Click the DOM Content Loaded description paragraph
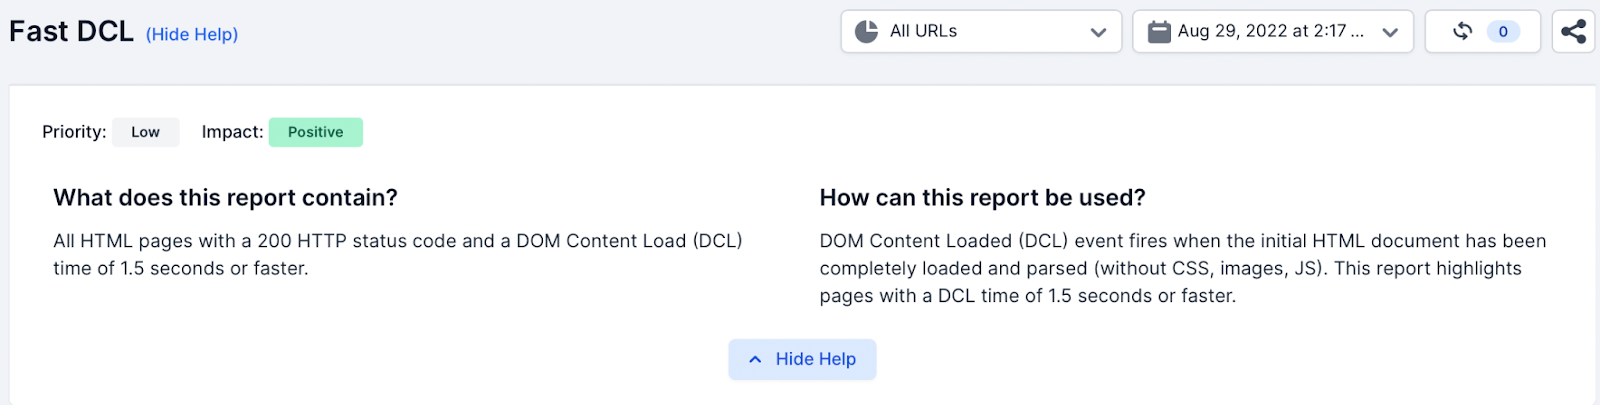This screenshot has width=1600, height=405. 1183,268
